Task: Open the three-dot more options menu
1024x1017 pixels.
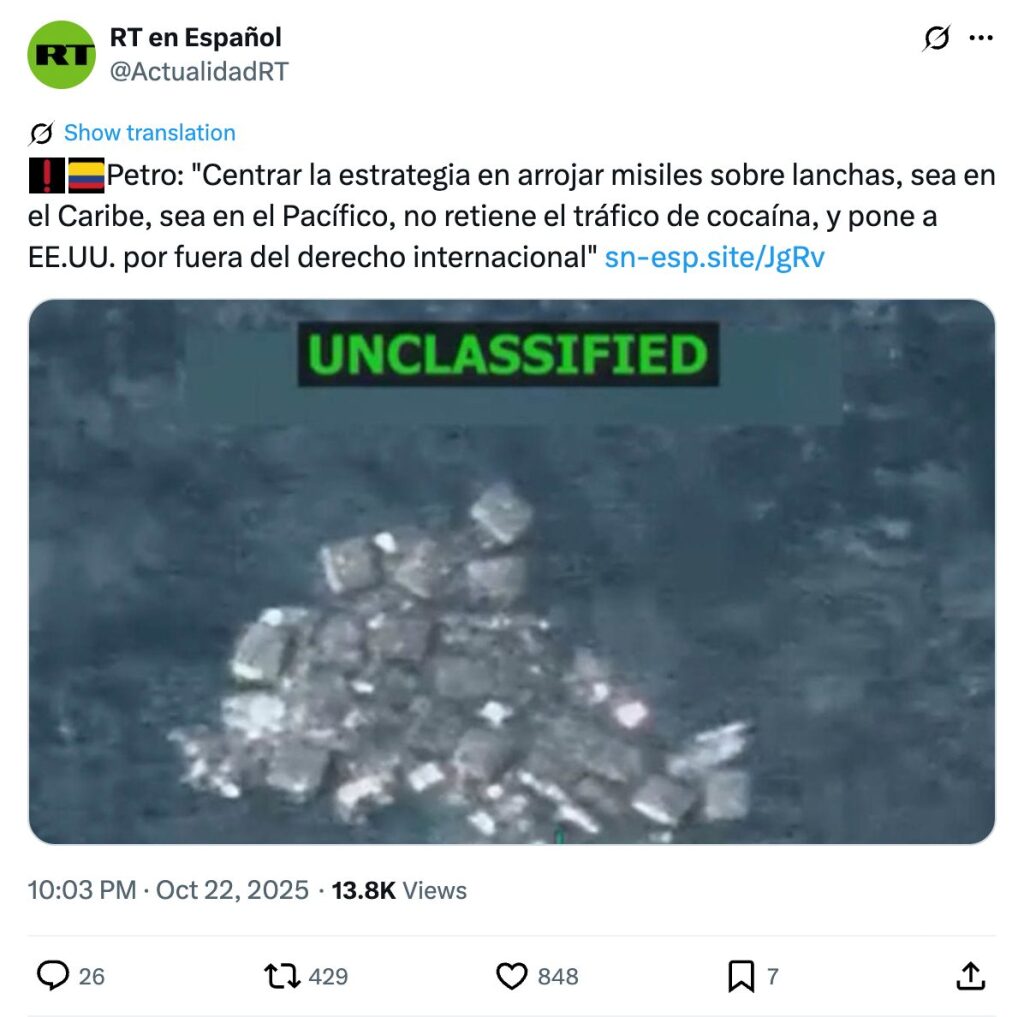Action: point(981,38)
